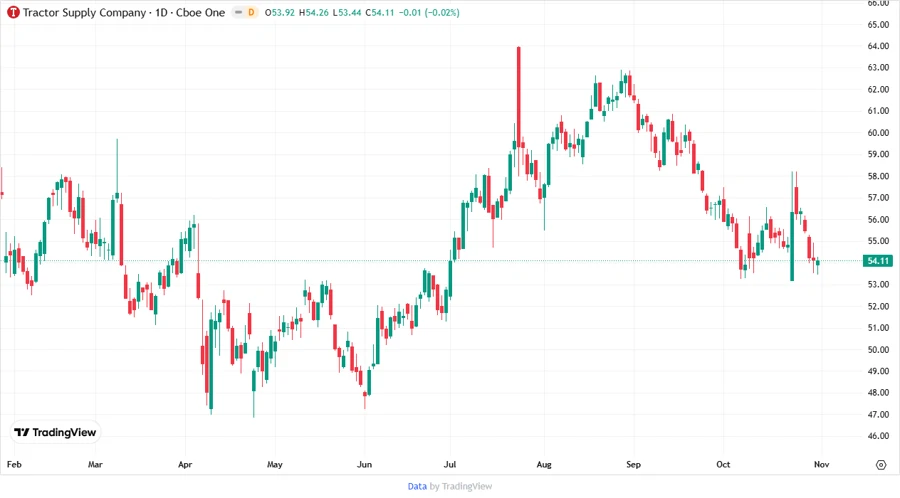The width and height of the screenshot is (900, 498).
Task: Click the 64.00 price axis label
Action: click(878, 46)
